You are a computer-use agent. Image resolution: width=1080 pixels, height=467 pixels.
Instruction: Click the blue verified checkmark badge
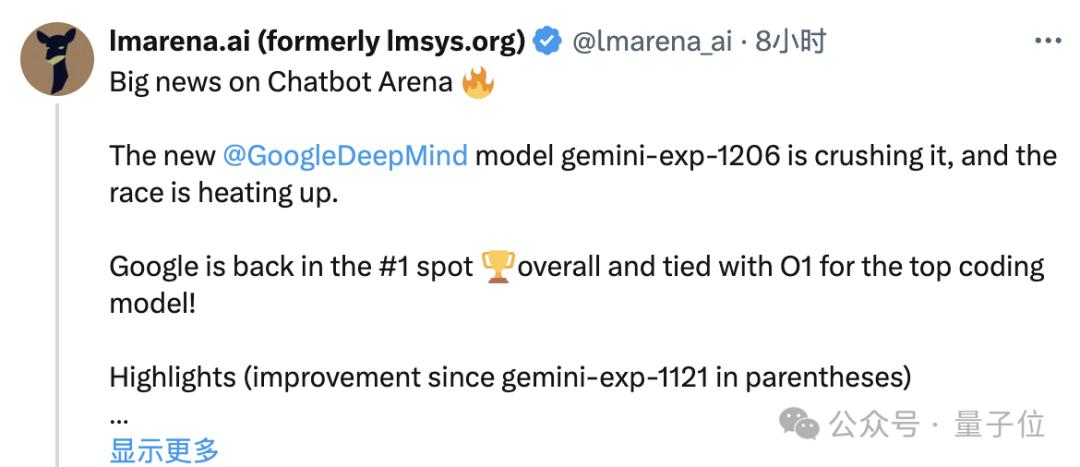(x=546, y=42)
